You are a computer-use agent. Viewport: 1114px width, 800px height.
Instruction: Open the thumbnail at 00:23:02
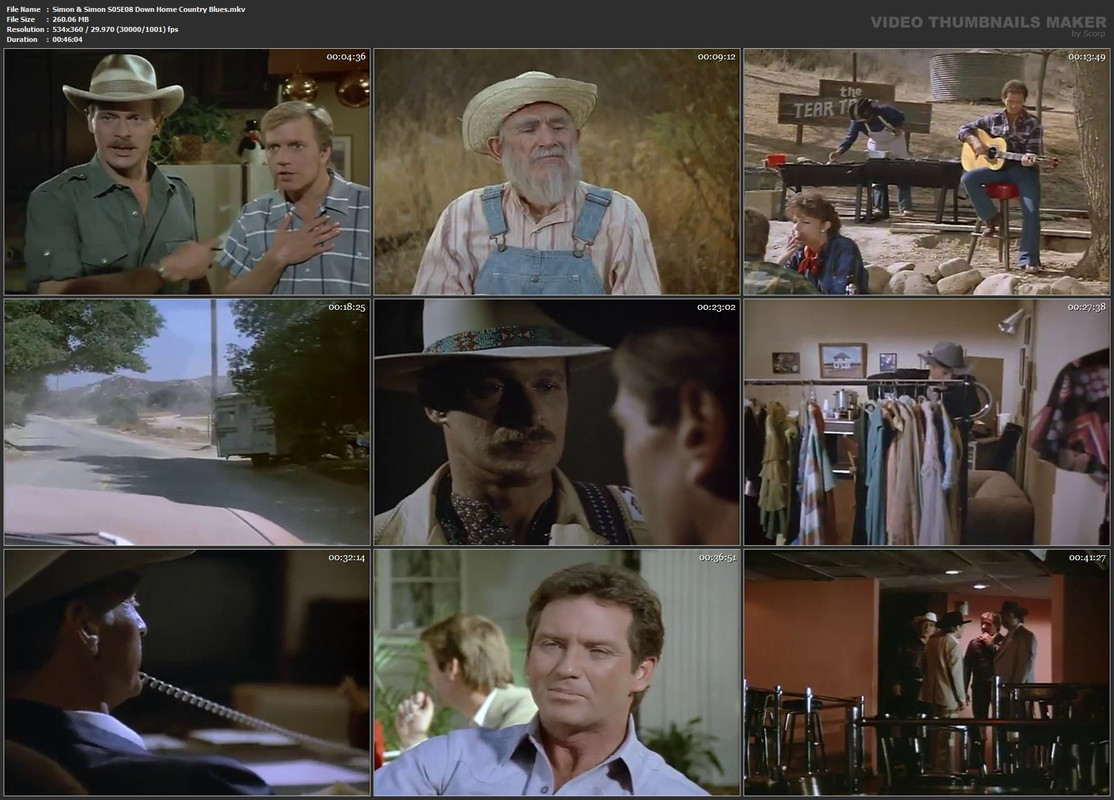(x=557, y=422)
